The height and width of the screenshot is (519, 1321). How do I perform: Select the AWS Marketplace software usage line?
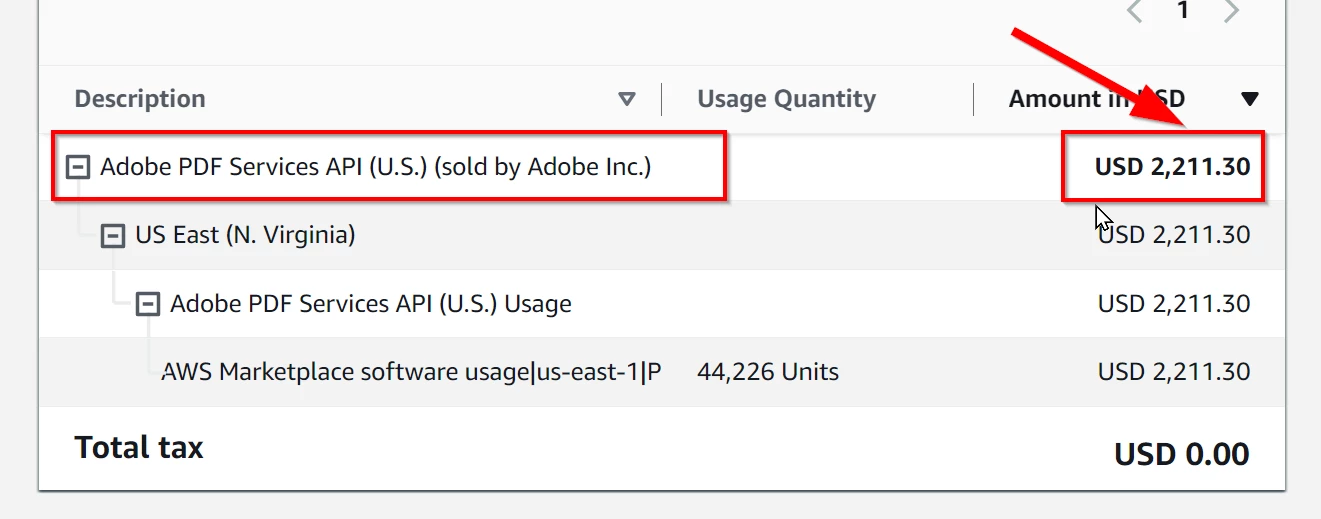(x=411, y=372)
